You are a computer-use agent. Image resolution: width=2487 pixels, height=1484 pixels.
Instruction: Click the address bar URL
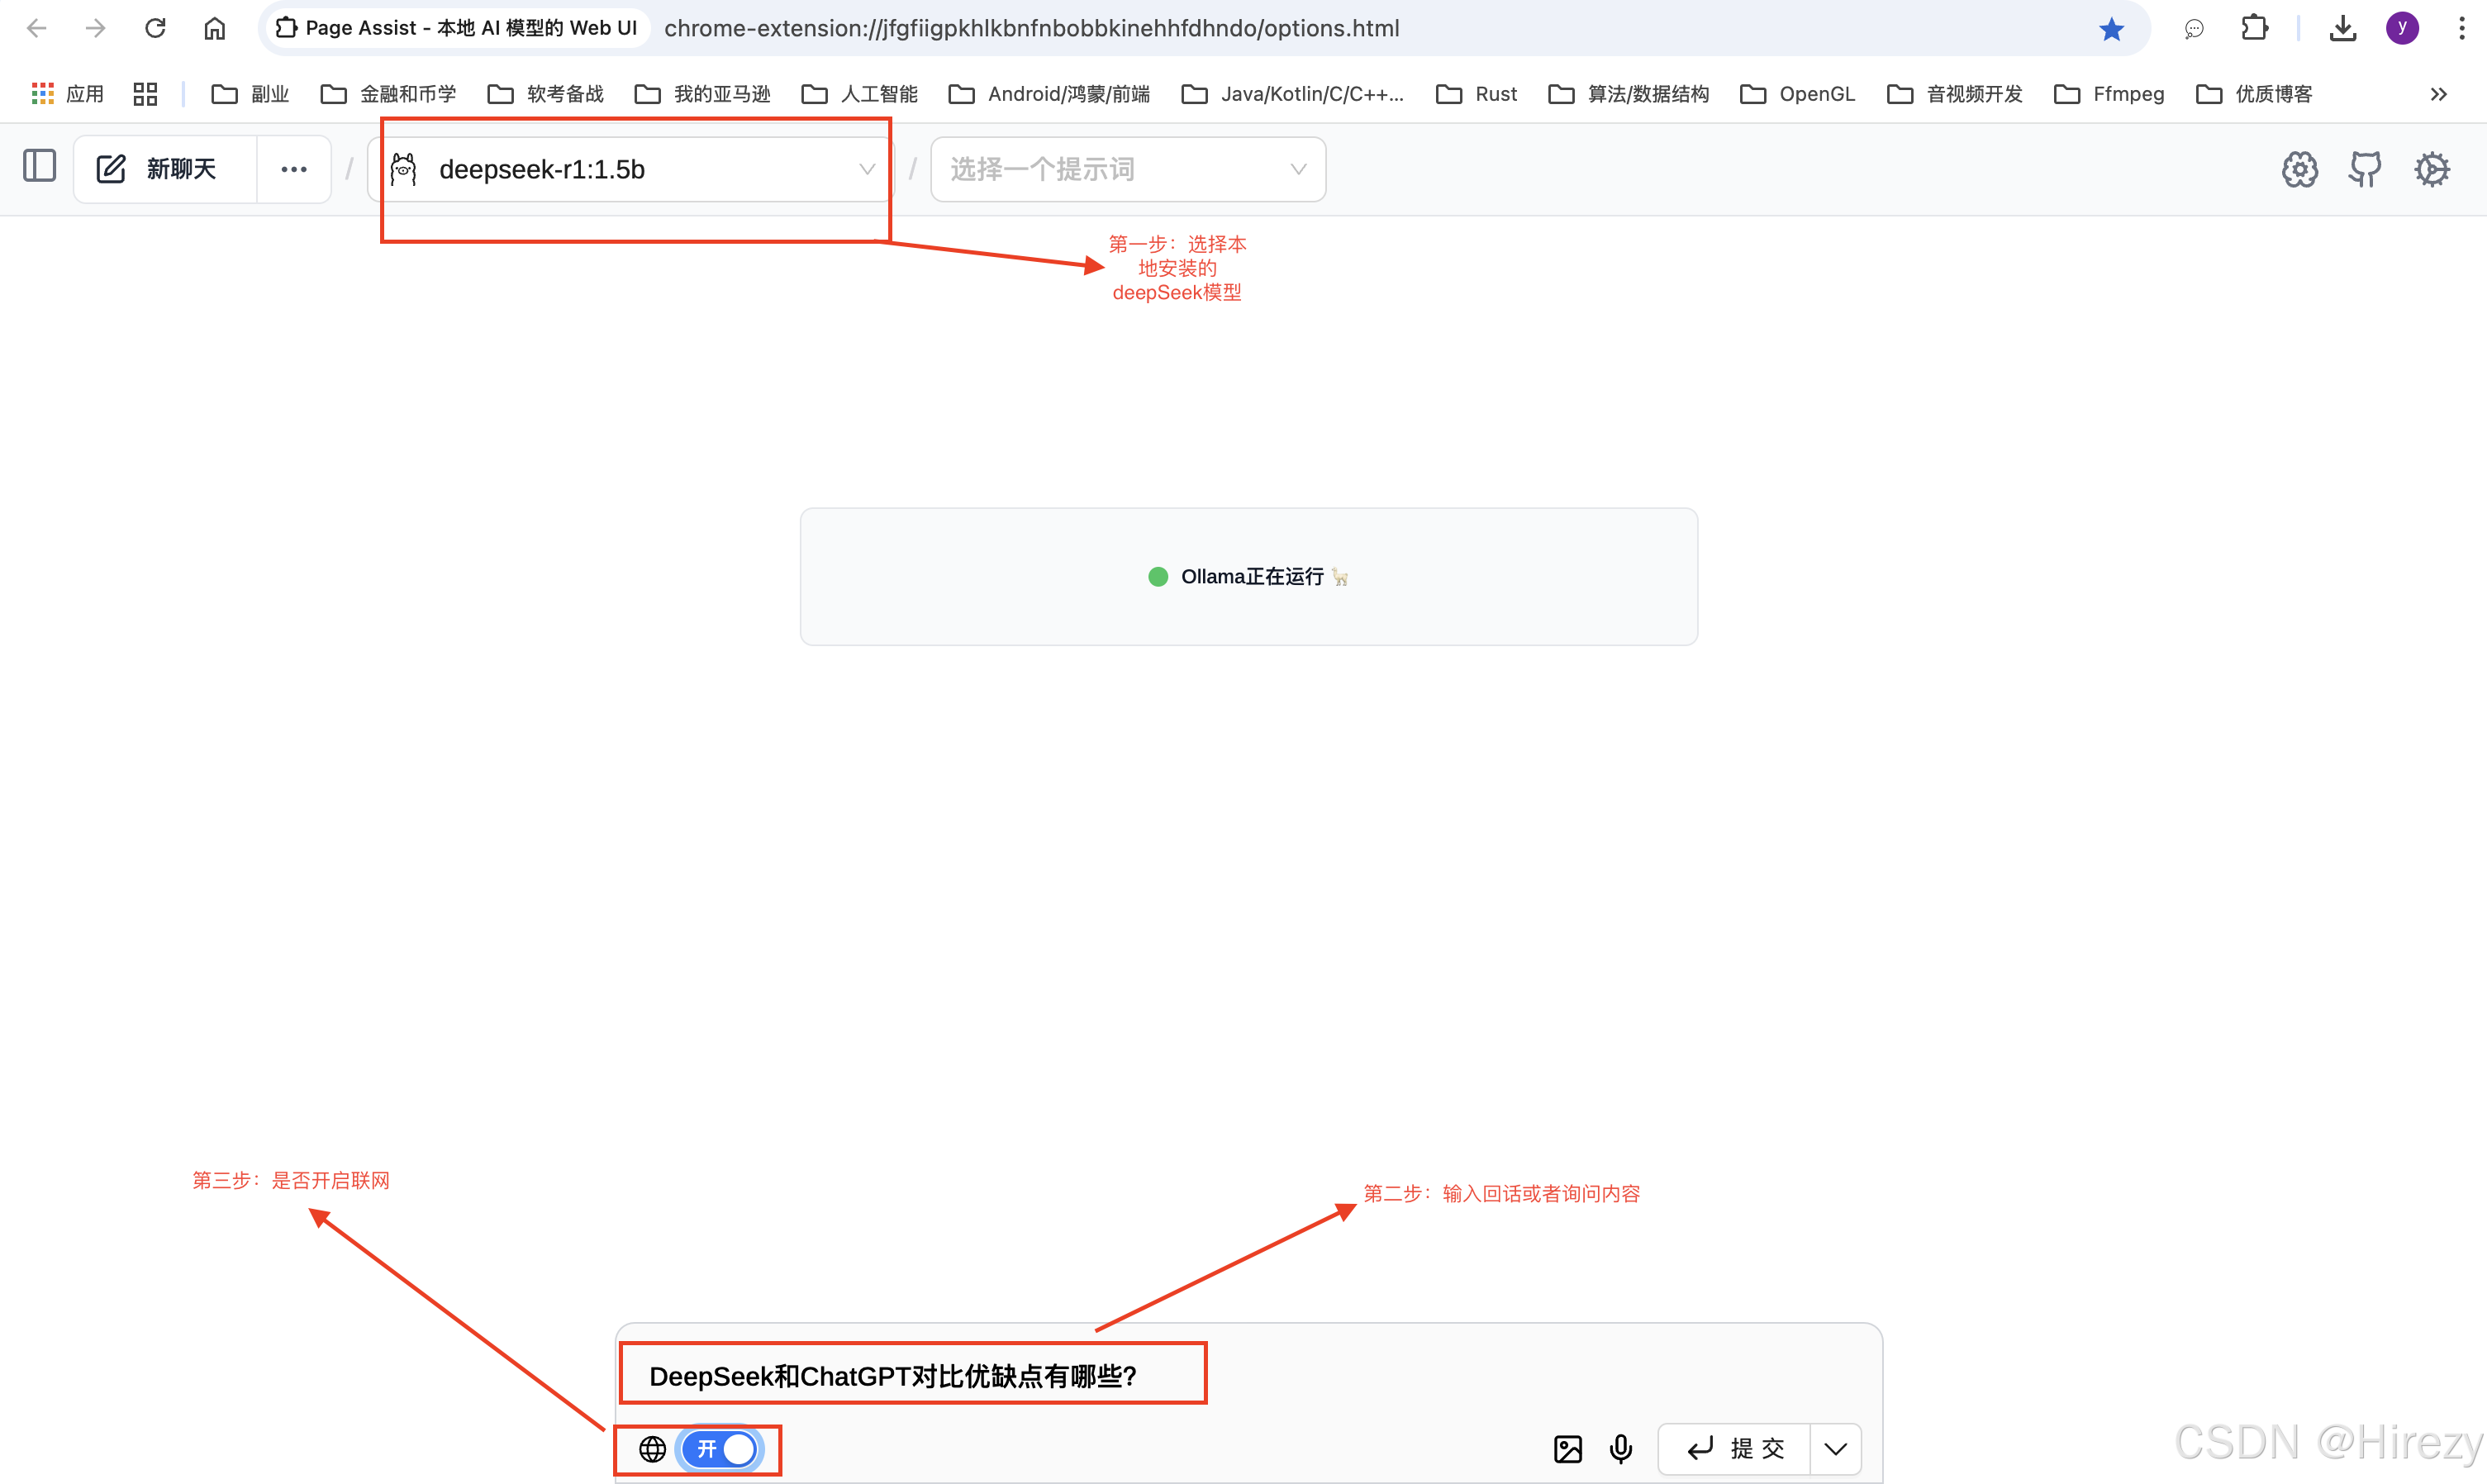click(x=1031, y=28)
